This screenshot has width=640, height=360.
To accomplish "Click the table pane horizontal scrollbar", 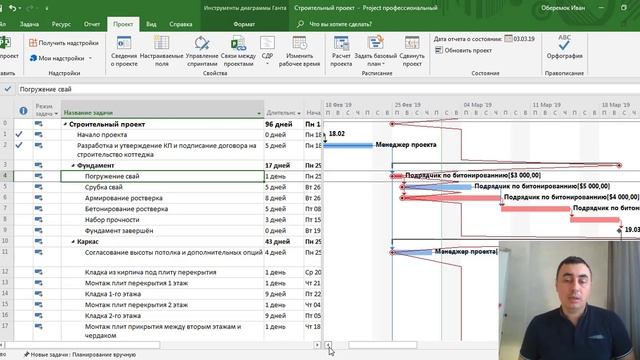I will (82, 345).
